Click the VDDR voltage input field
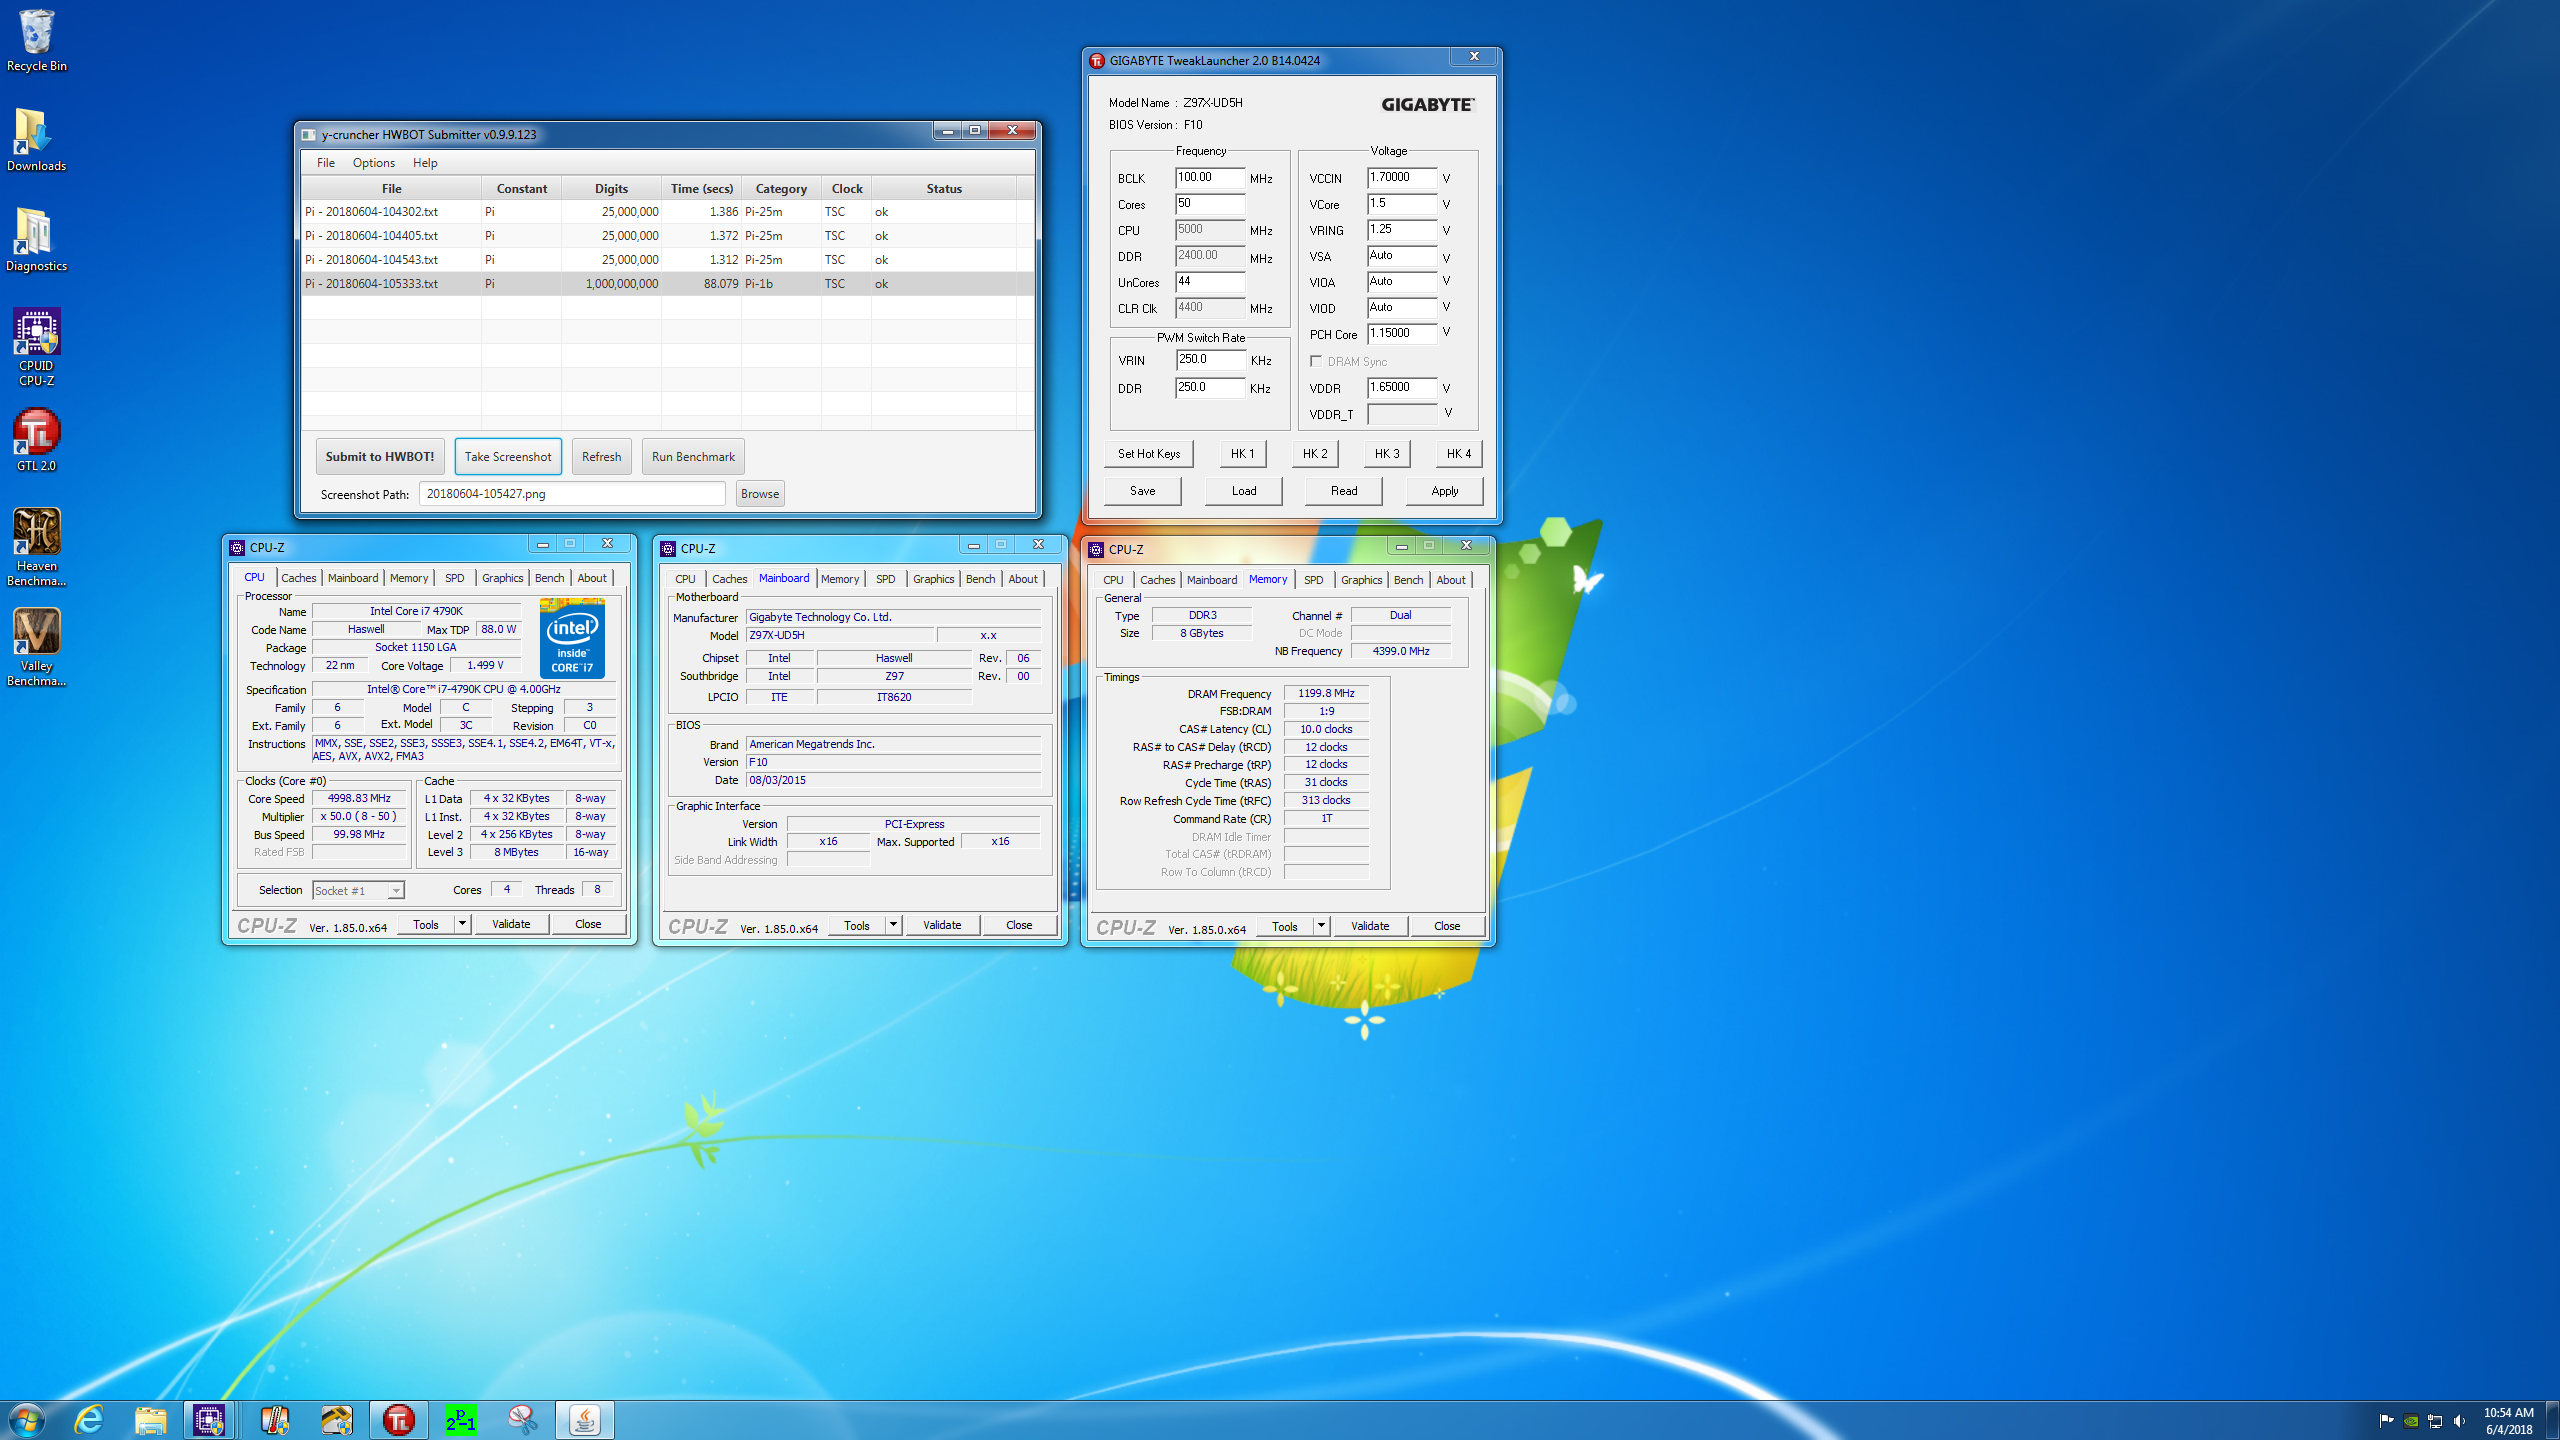2560x1440 pixels. click(1402, 388)
